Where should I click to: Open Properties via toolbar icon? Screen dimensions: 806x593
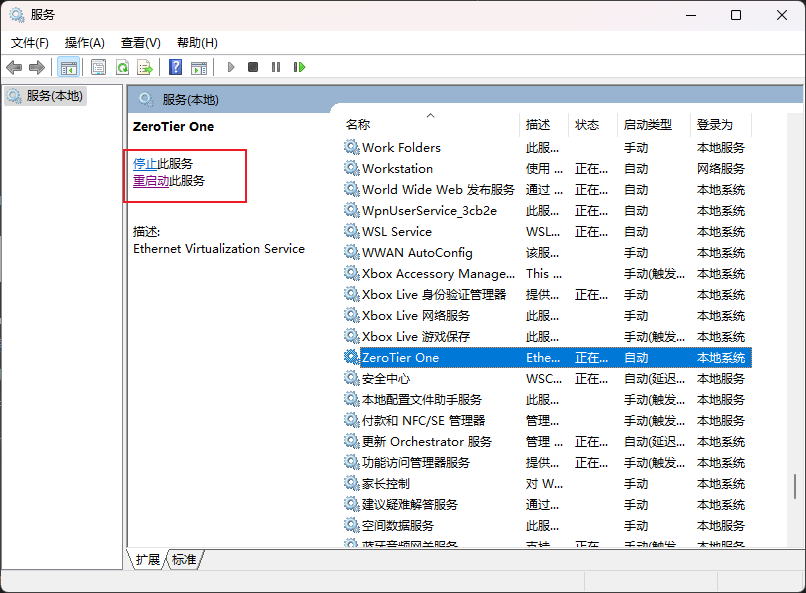98,67
